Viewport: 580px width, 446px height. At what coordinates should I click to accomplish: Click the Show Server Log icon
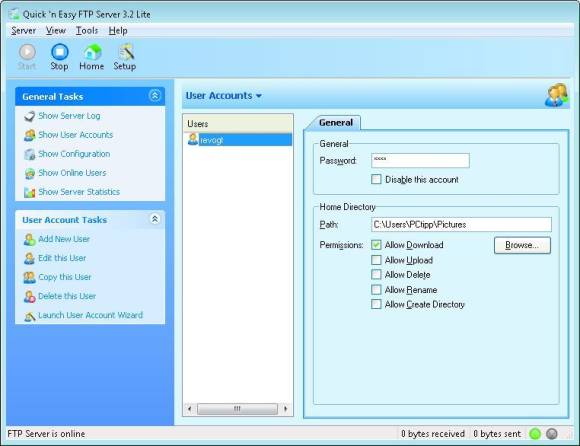pyautogui.click(x=30, y=116)
